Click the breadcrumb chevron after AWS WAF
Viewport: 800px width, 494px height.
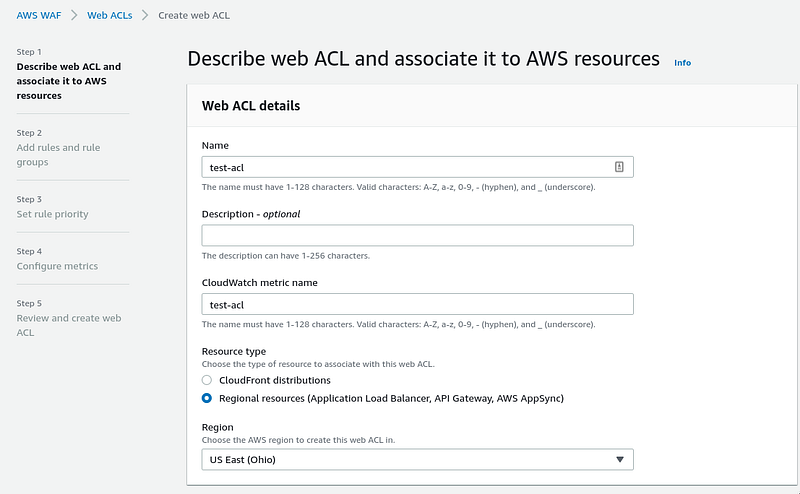click(74, 15)
